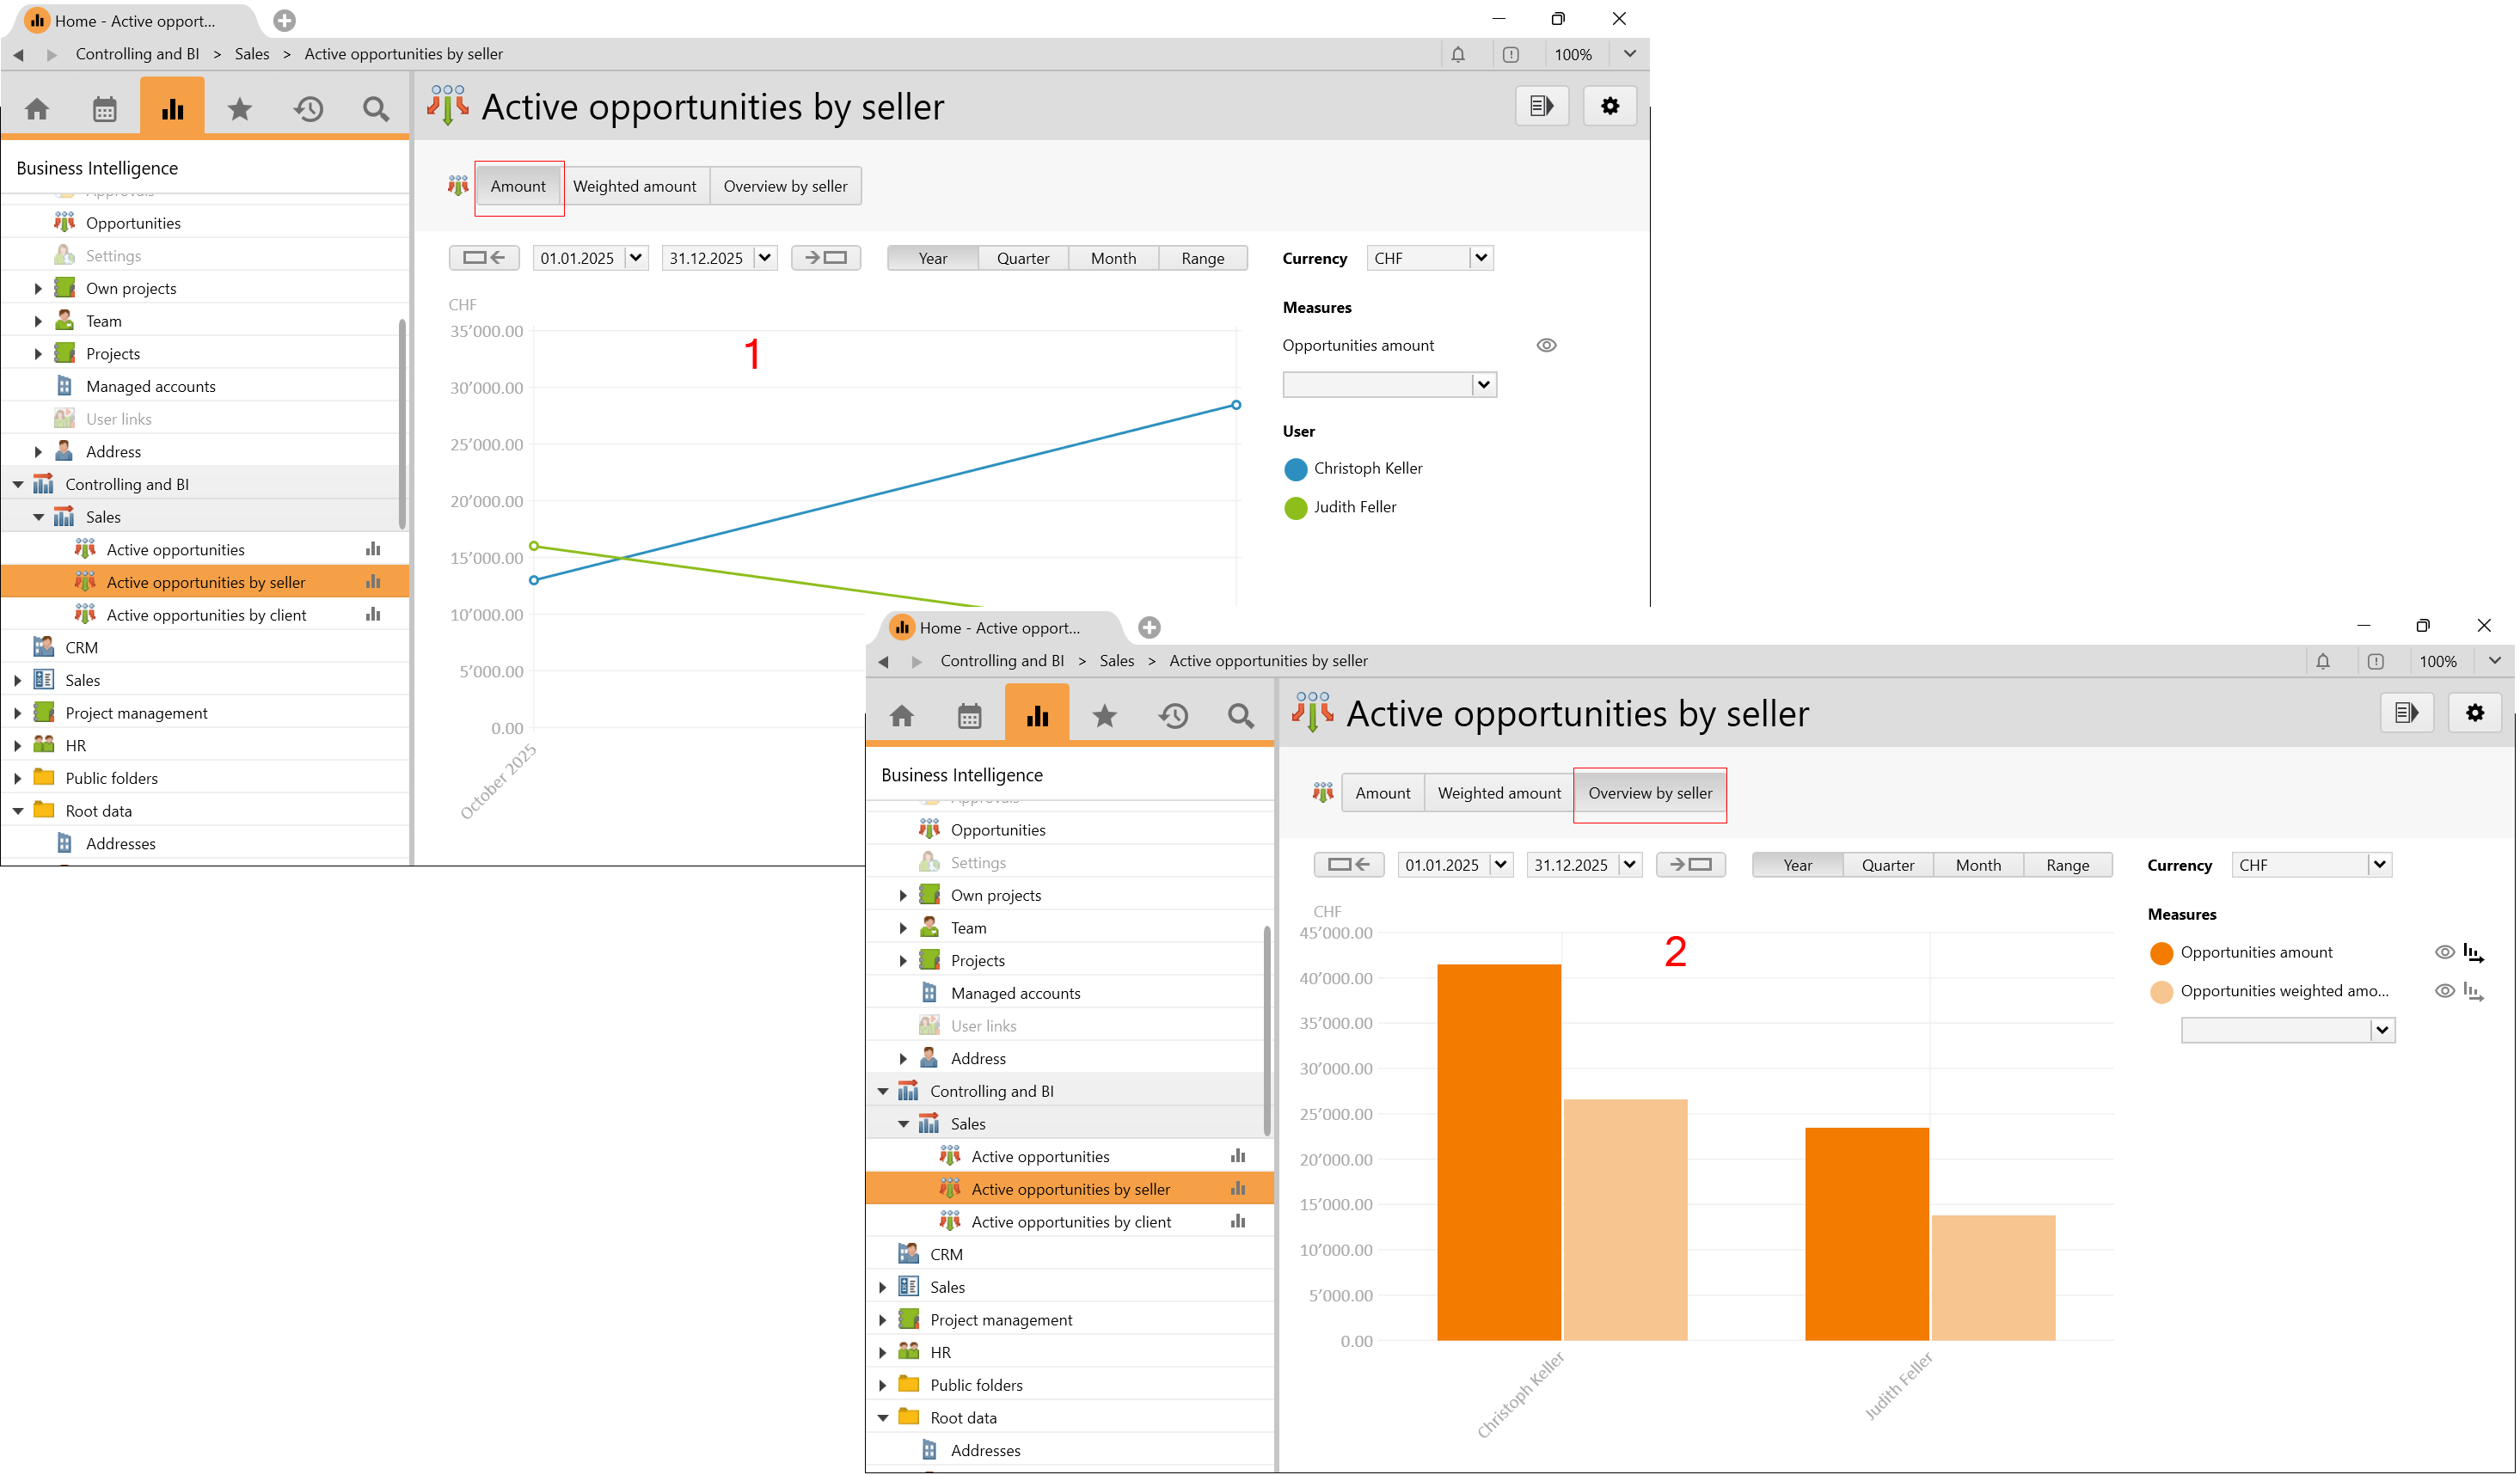Toggle side panel icon in window 1 header
This screenshot has width=2520, height=1475.
pyautogui.click(x=1542, y=106)
